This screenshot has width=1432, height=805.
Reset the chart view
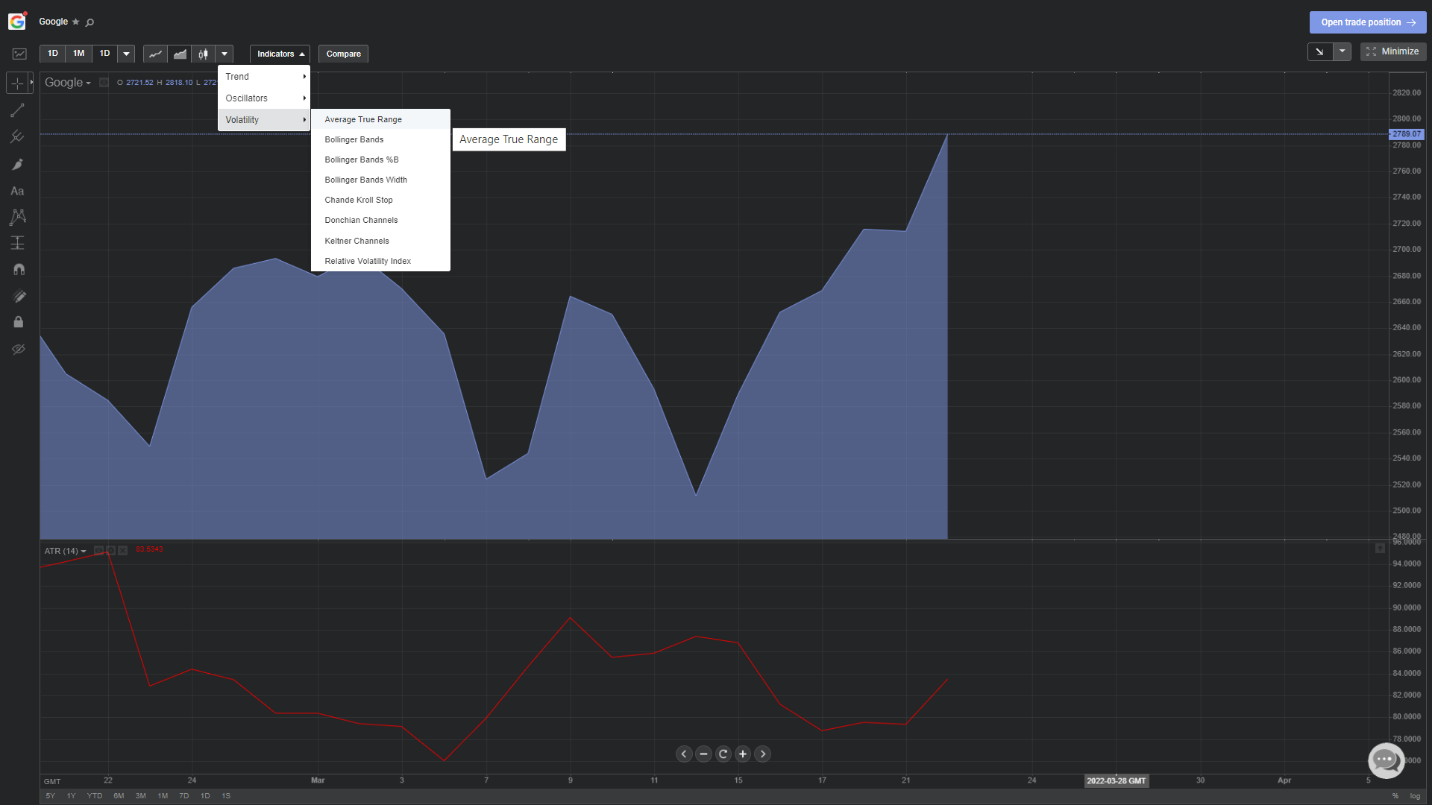point(723,754)
